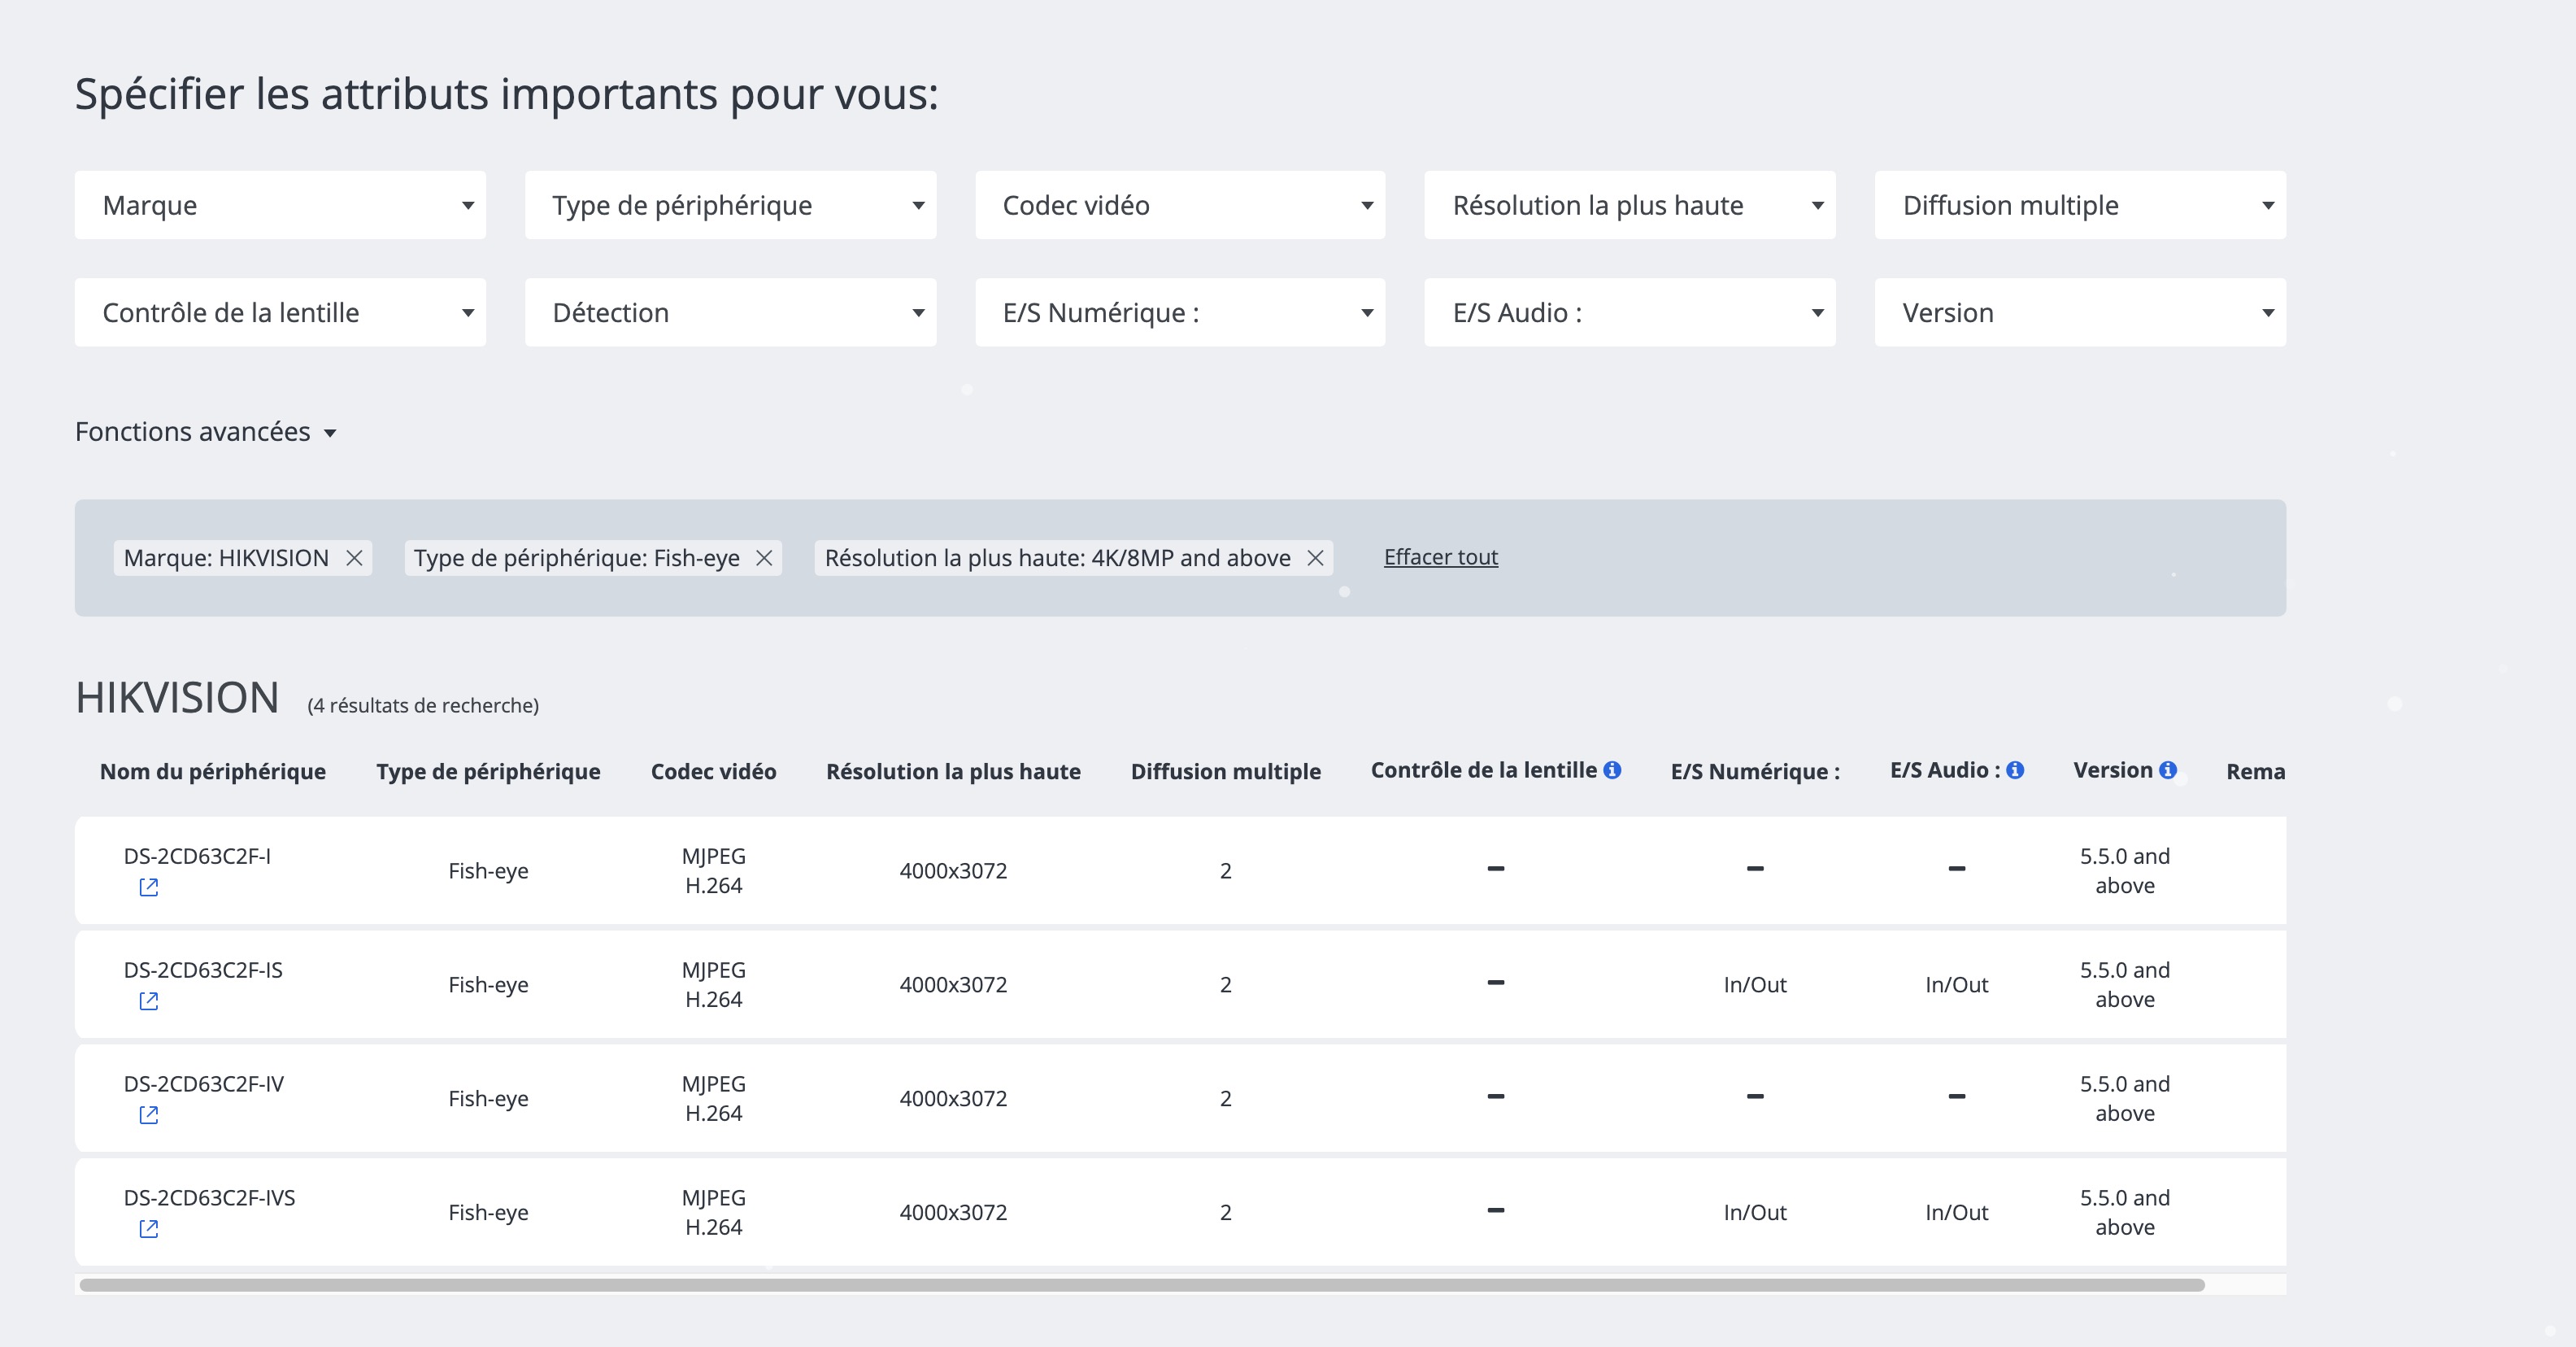Open external link icon for DS-2CD63C2F-IVS

148,1229
